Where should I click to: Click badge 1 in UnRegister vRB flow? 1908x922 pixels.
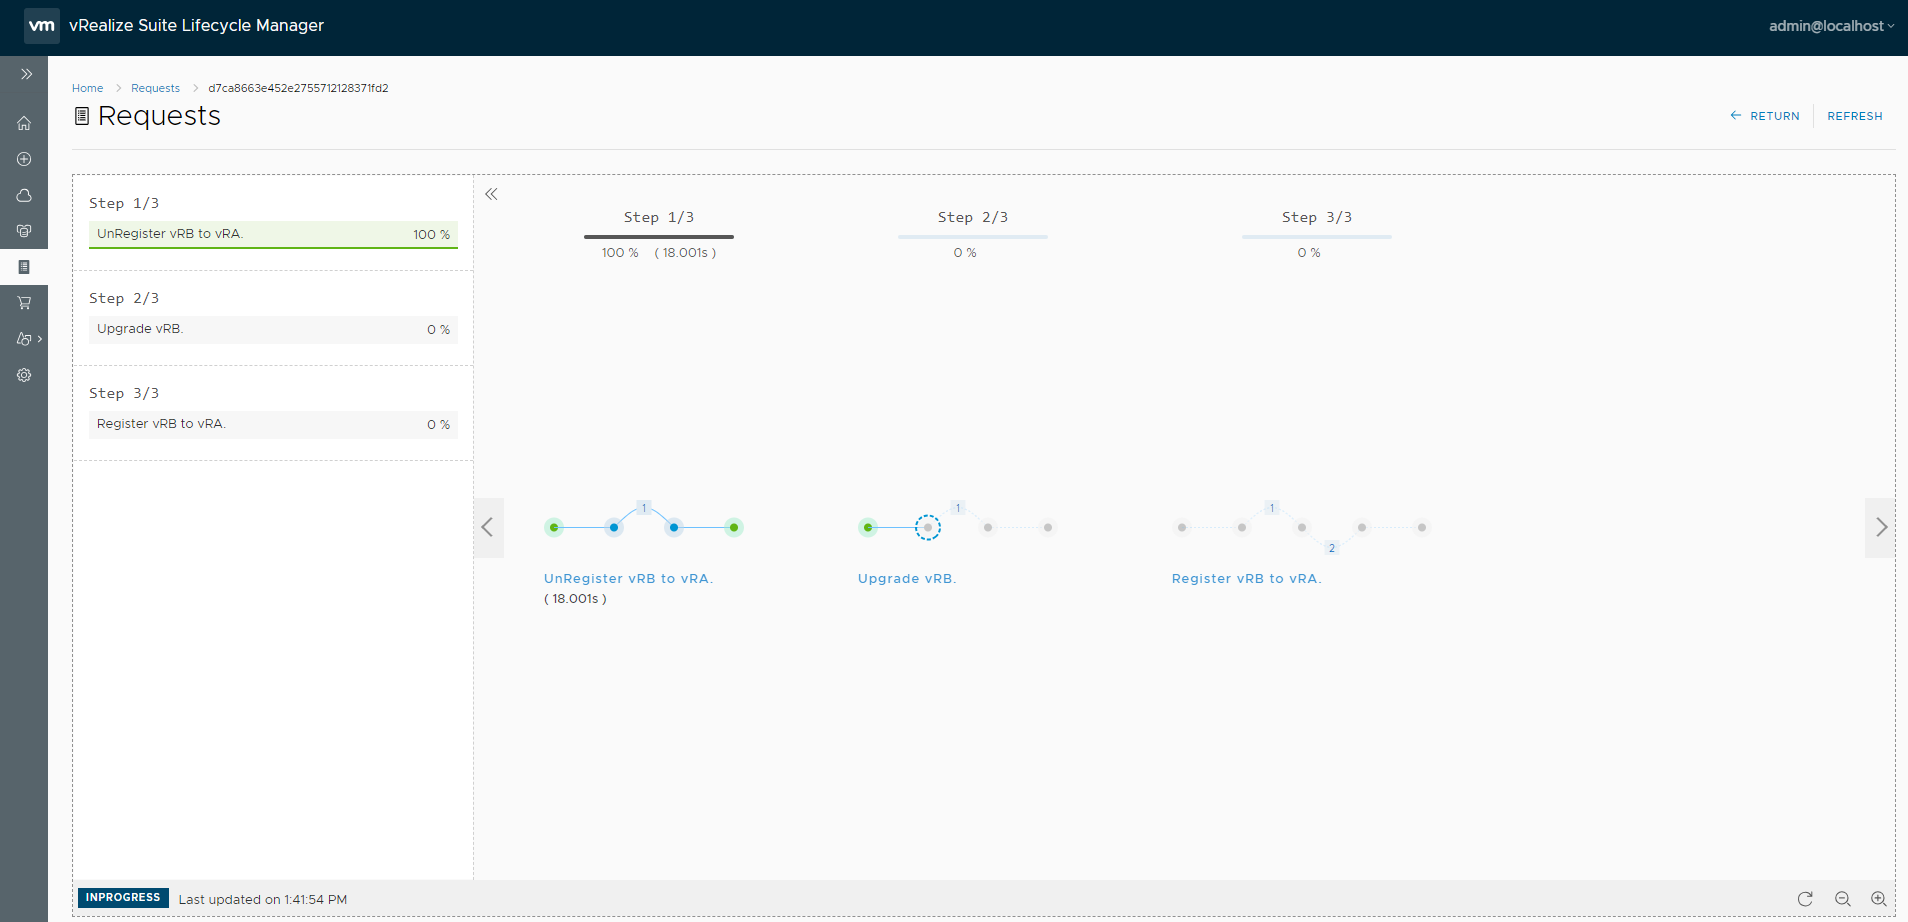(644, 508)
